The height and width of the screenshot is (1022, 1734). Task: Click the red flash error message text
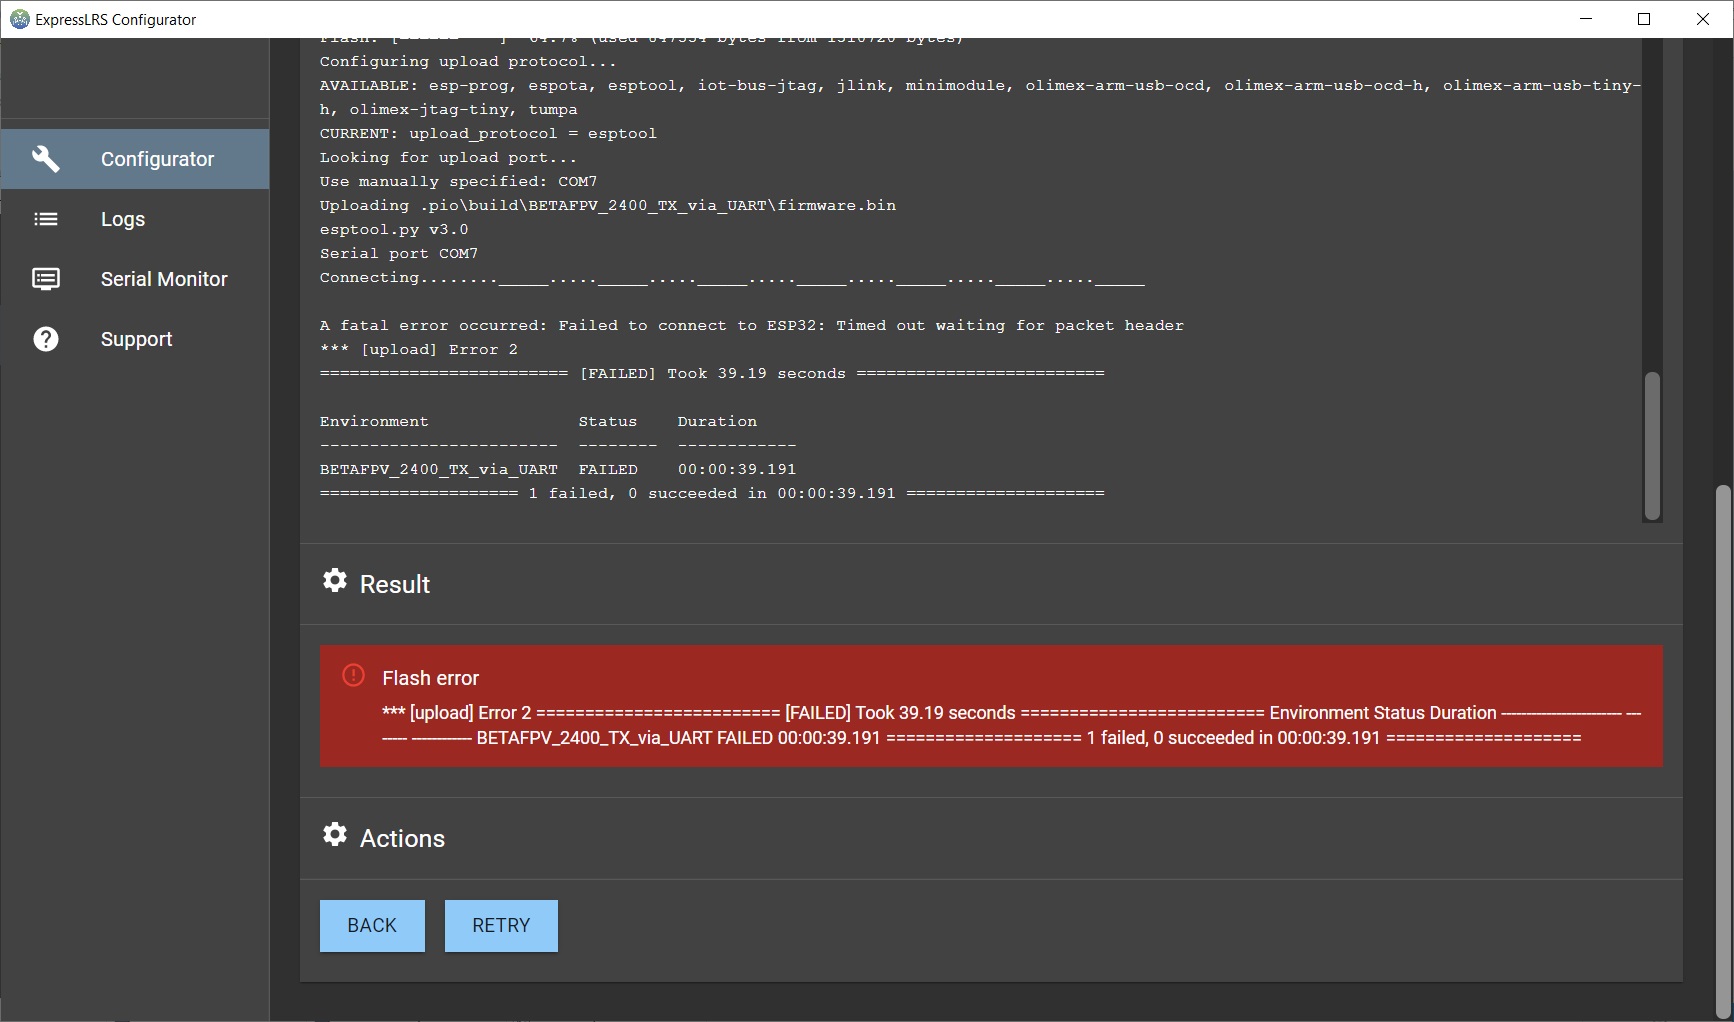pos(1011,725)
